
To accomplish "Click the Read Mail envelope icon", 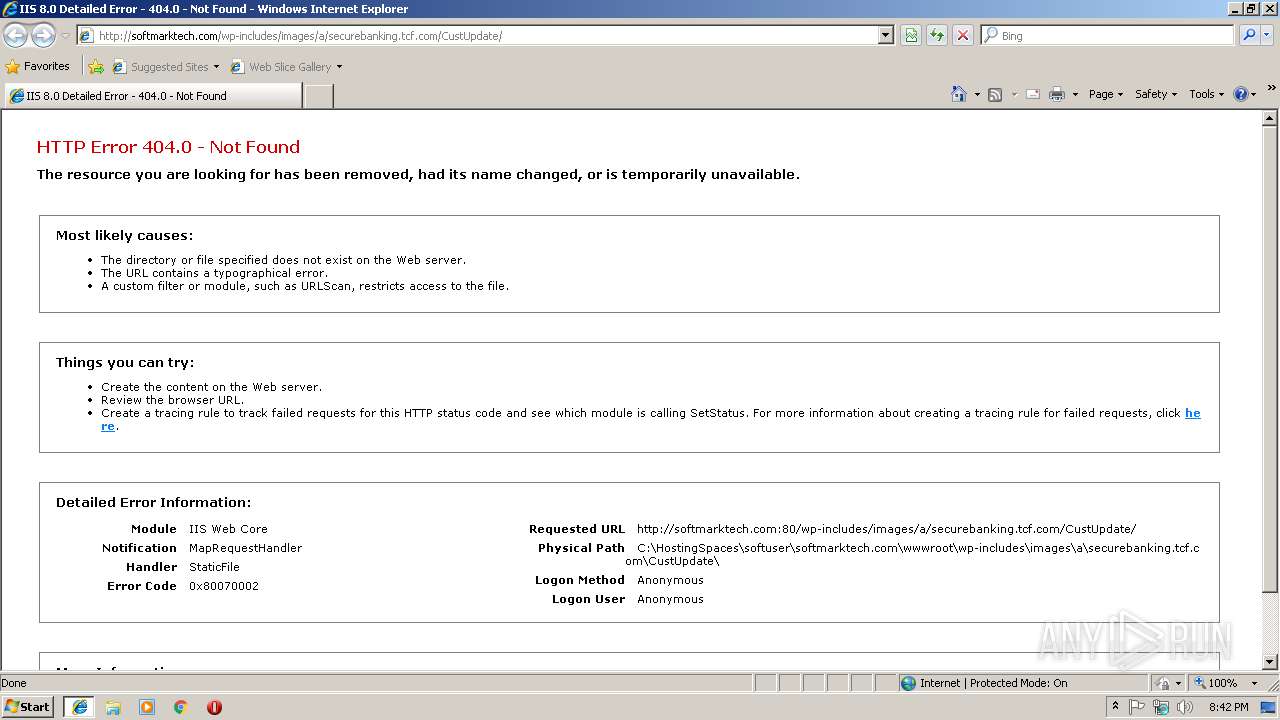I will pyautogui.click(x=1033, y=94).
